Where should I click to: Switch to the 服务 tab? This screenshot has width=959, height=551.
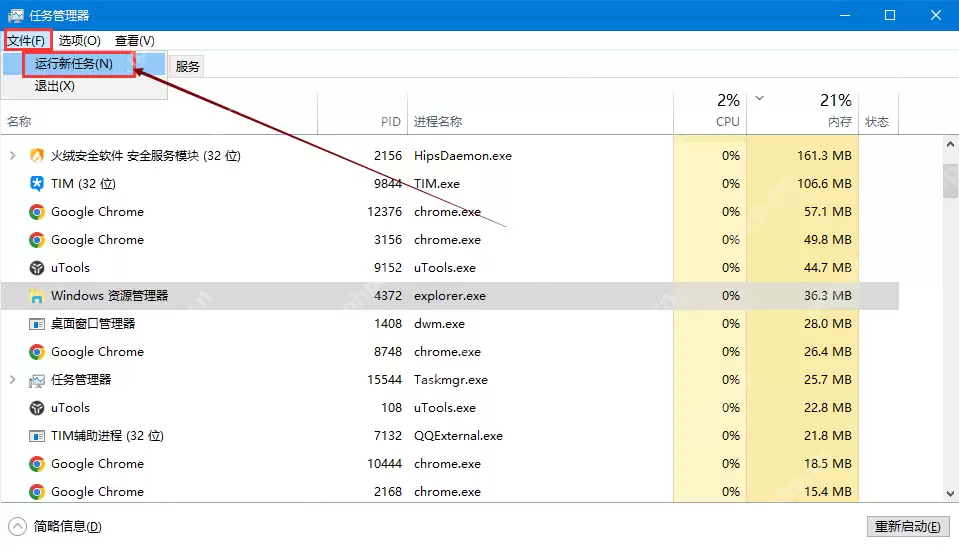pos(187,66)
